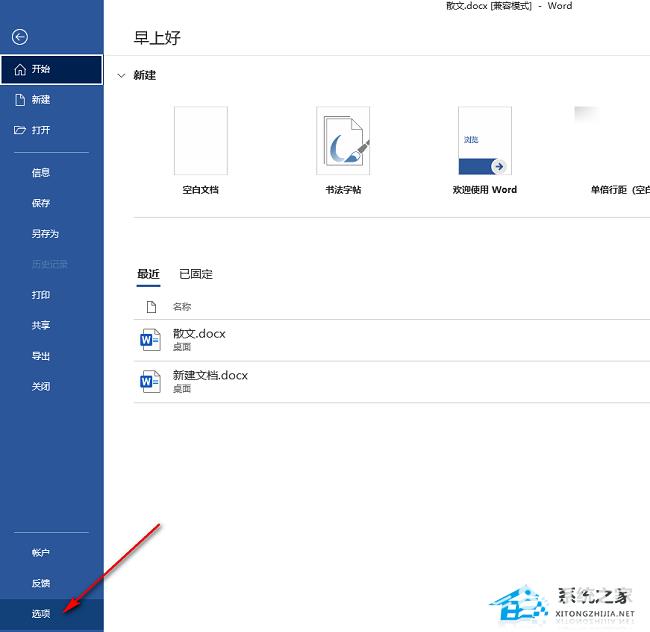This screenshot has height=632, width=650.
Task: Open recent file 散文.docx
Action: pyautogui.click(x=392, y=340)
